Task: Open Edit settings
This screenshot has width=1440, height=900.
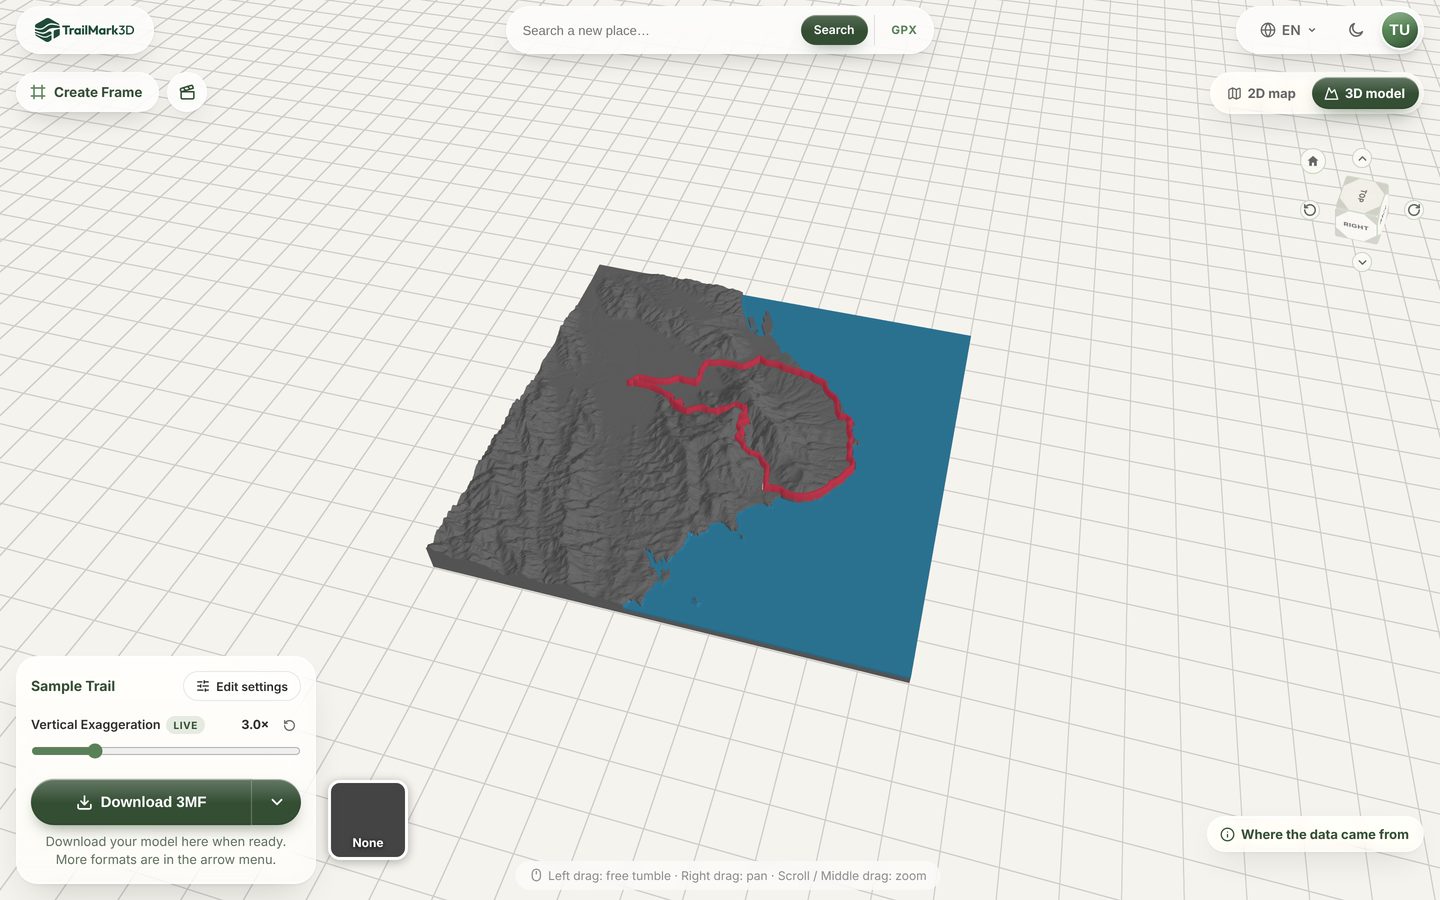Action: [x=242, y=686]
